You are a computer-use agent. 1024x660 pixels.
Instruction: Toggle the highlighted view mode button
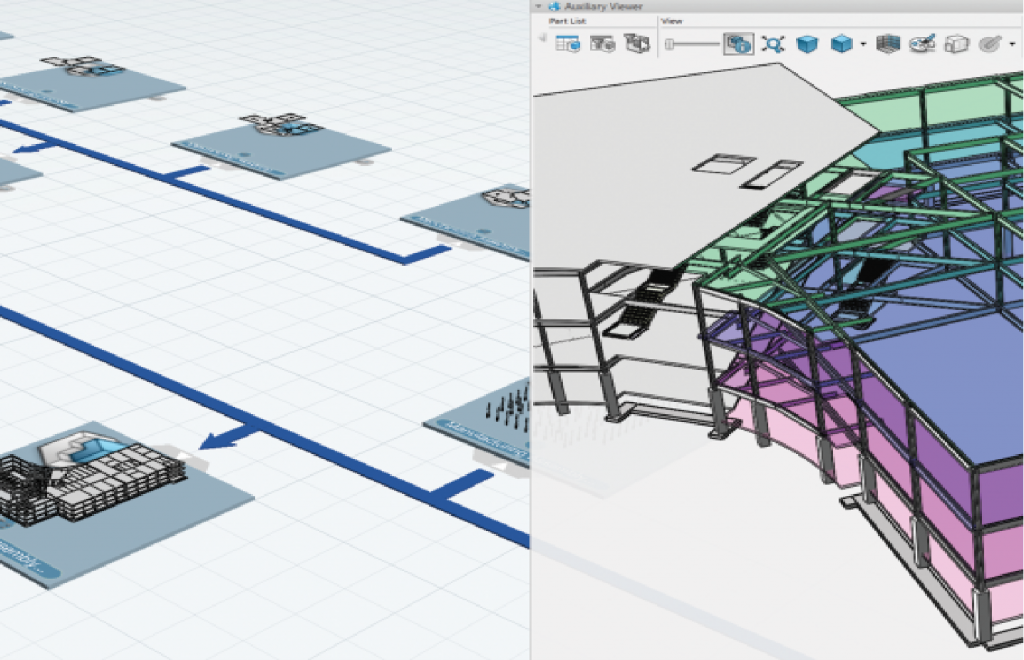[738, 44]
